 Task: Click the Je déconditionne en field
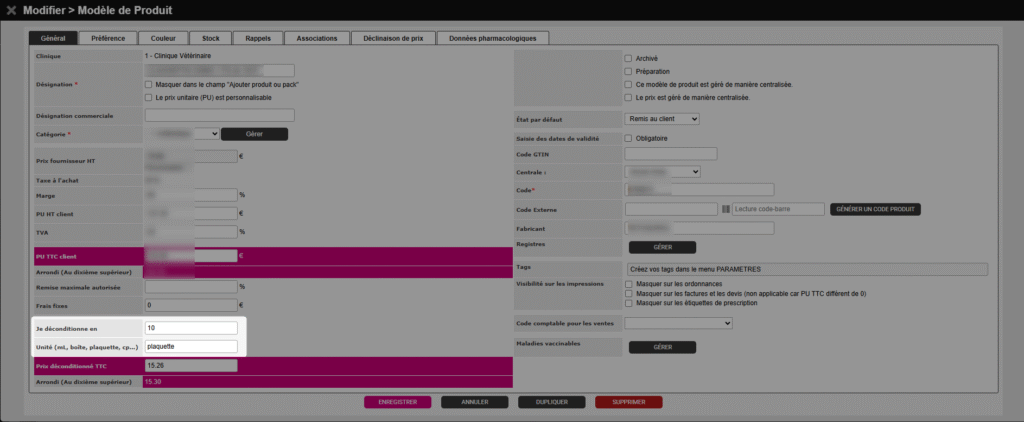click(191, 328)
